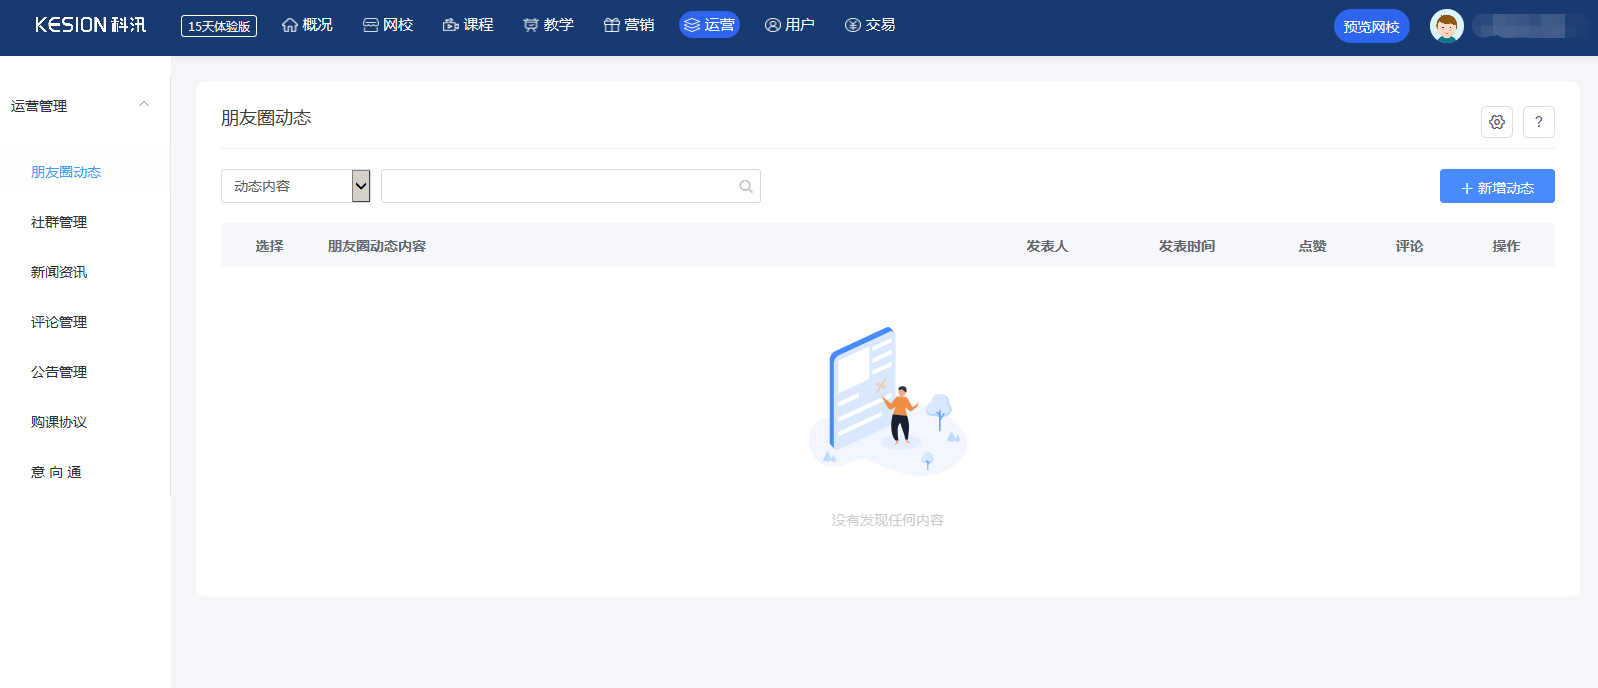Screen dimensions: 1598x688
Task: Open 公告管理 in the sidebar
Action: click(59, 372)
